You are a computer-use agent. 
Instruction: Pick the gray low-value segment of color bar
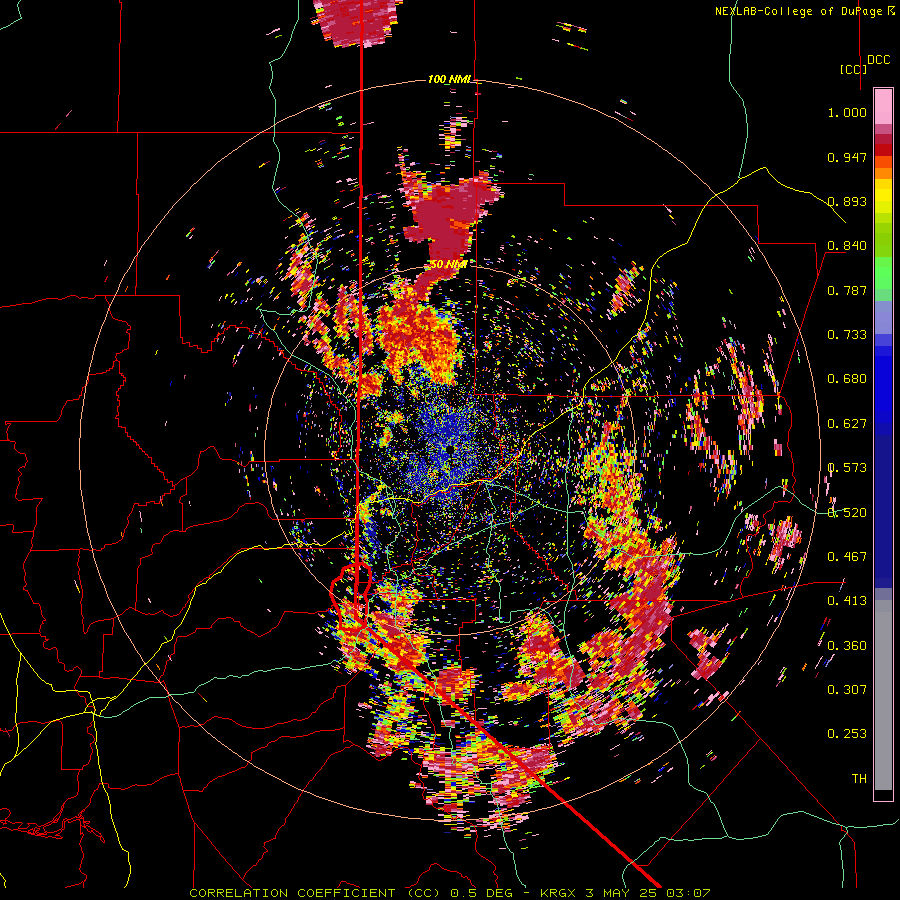pos(883,695)
